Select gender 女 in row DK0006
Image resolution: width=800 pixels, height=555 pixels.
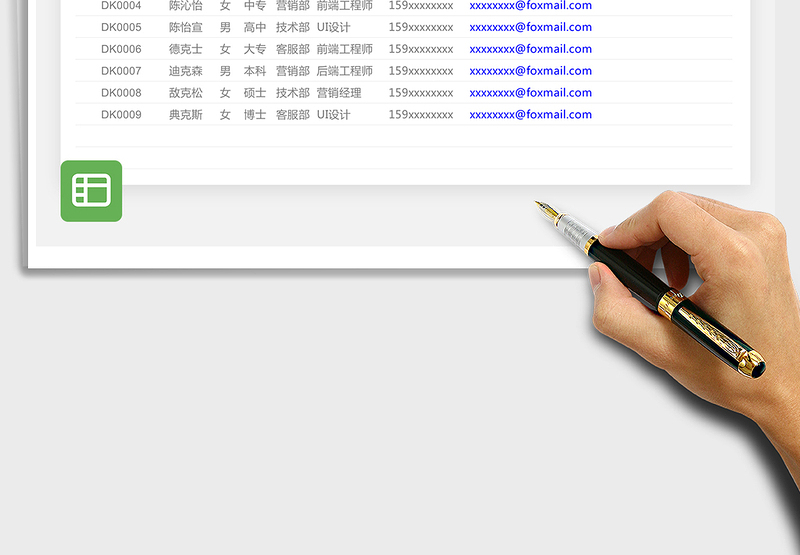(225, 49)
